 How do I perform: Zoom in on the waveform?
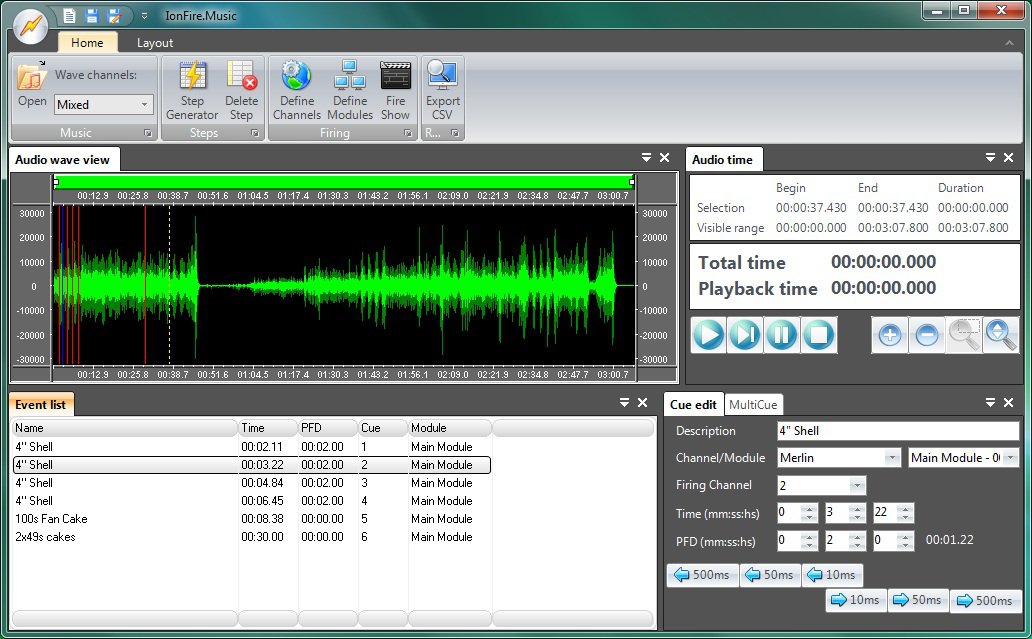[x=890, y=335]
